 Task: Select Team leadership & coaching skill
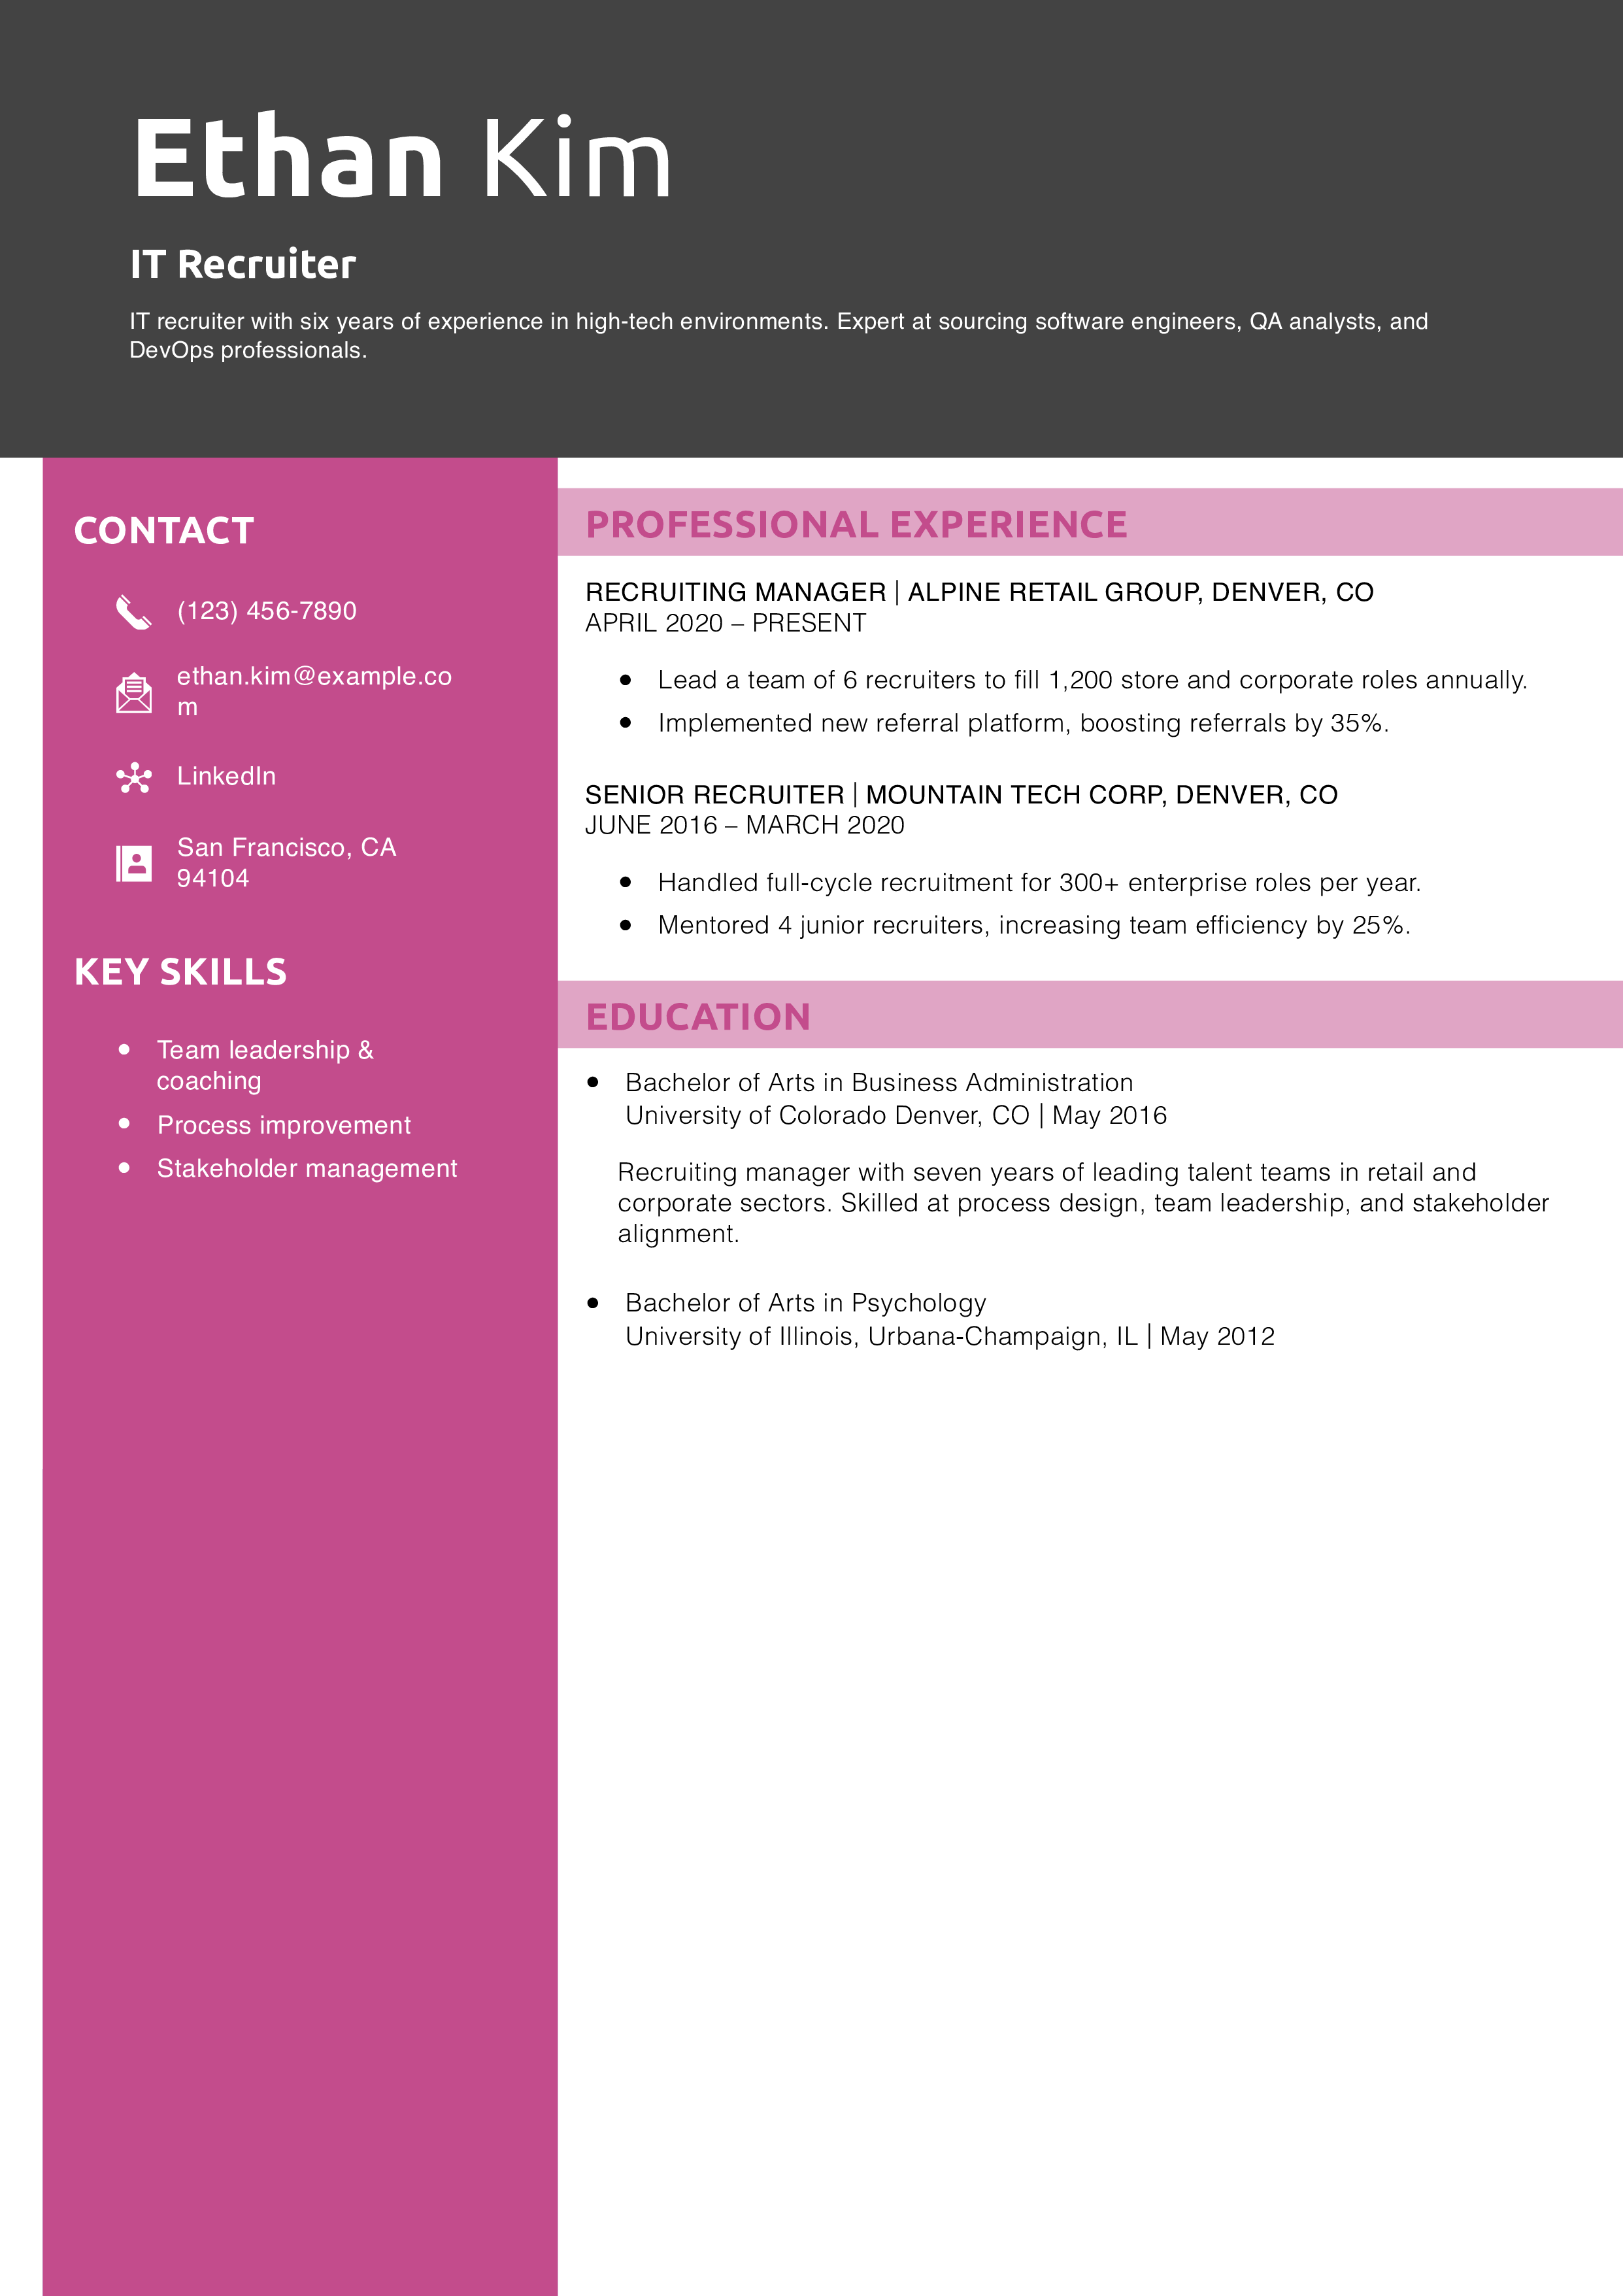[265, 1065]
